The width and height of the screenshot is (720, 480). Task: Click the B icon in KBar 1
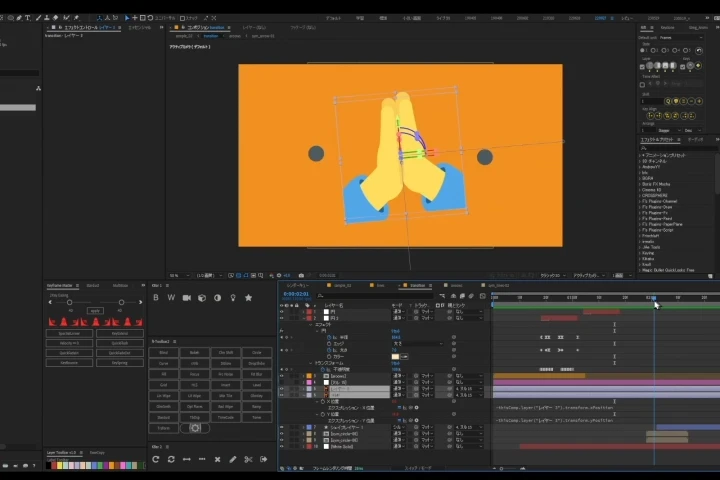click(x=156, y=298)
